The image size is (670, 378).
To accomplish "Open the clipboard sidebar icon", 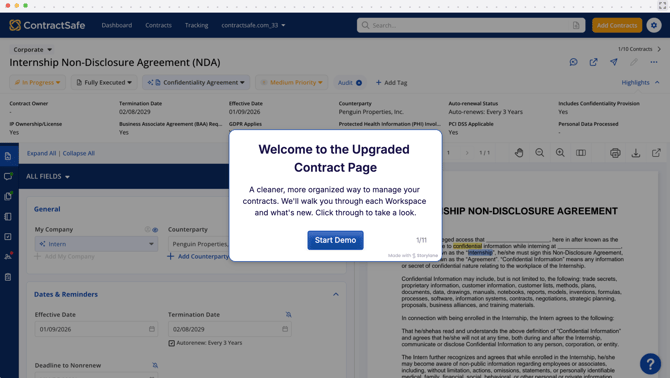I will (8, 277).
